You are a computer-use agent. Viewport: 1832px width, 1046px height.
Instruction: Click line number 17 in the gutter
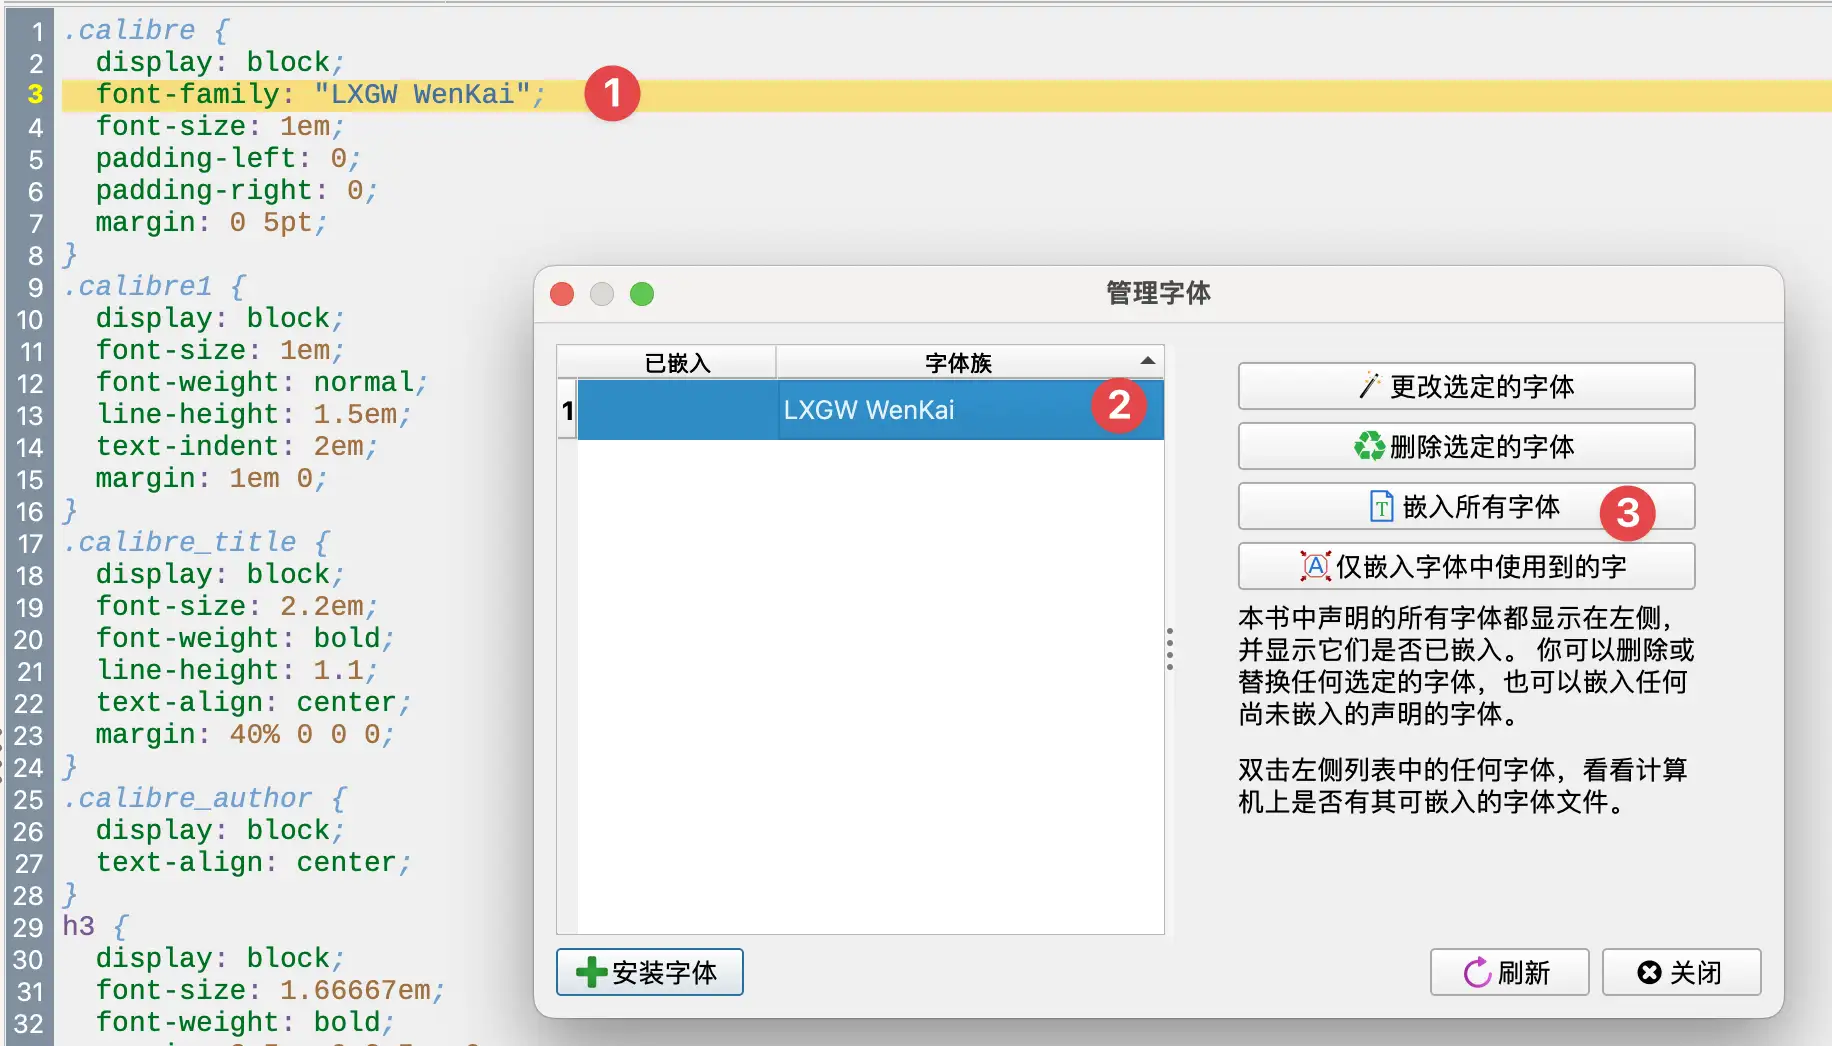[30, 543]
